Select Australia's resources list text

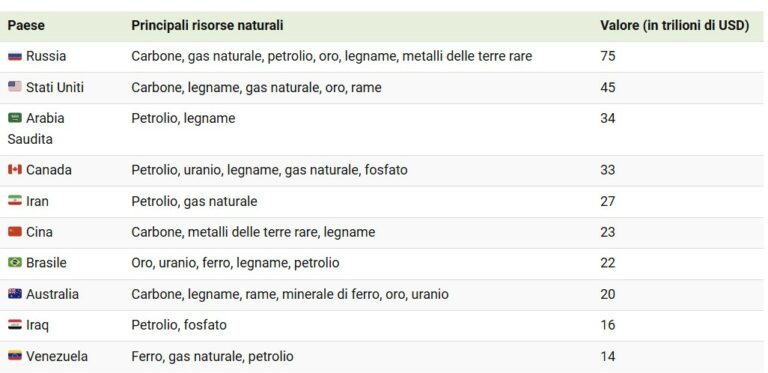coord(290,294)
